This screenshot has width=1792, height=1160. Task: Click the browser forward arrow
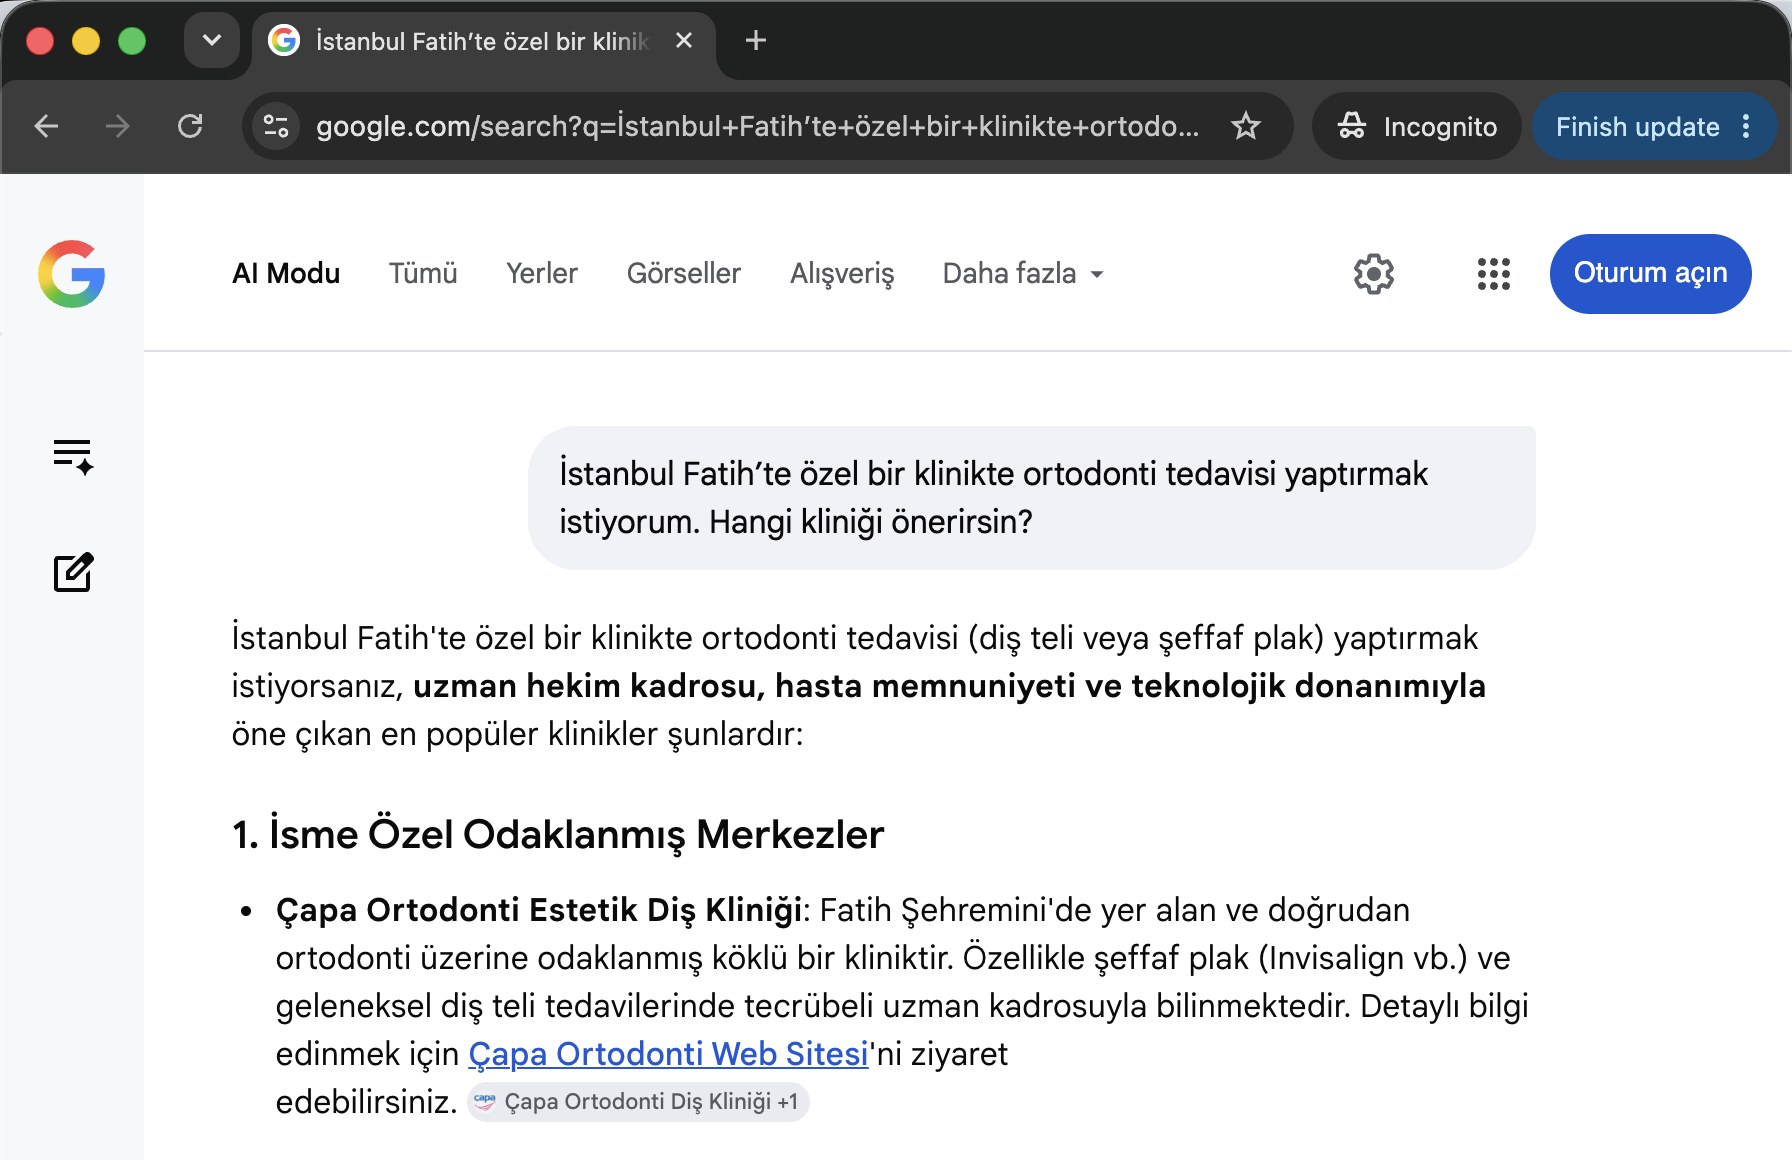coord(118,126)
